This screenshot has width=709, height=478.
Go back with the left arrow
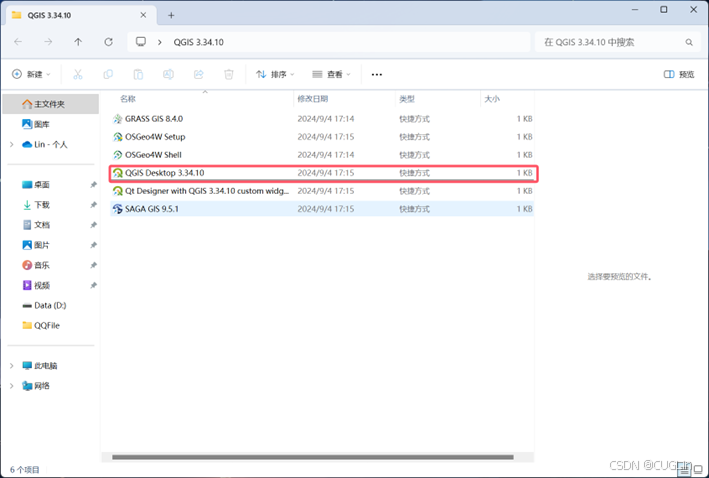click(x=18, y=42)
